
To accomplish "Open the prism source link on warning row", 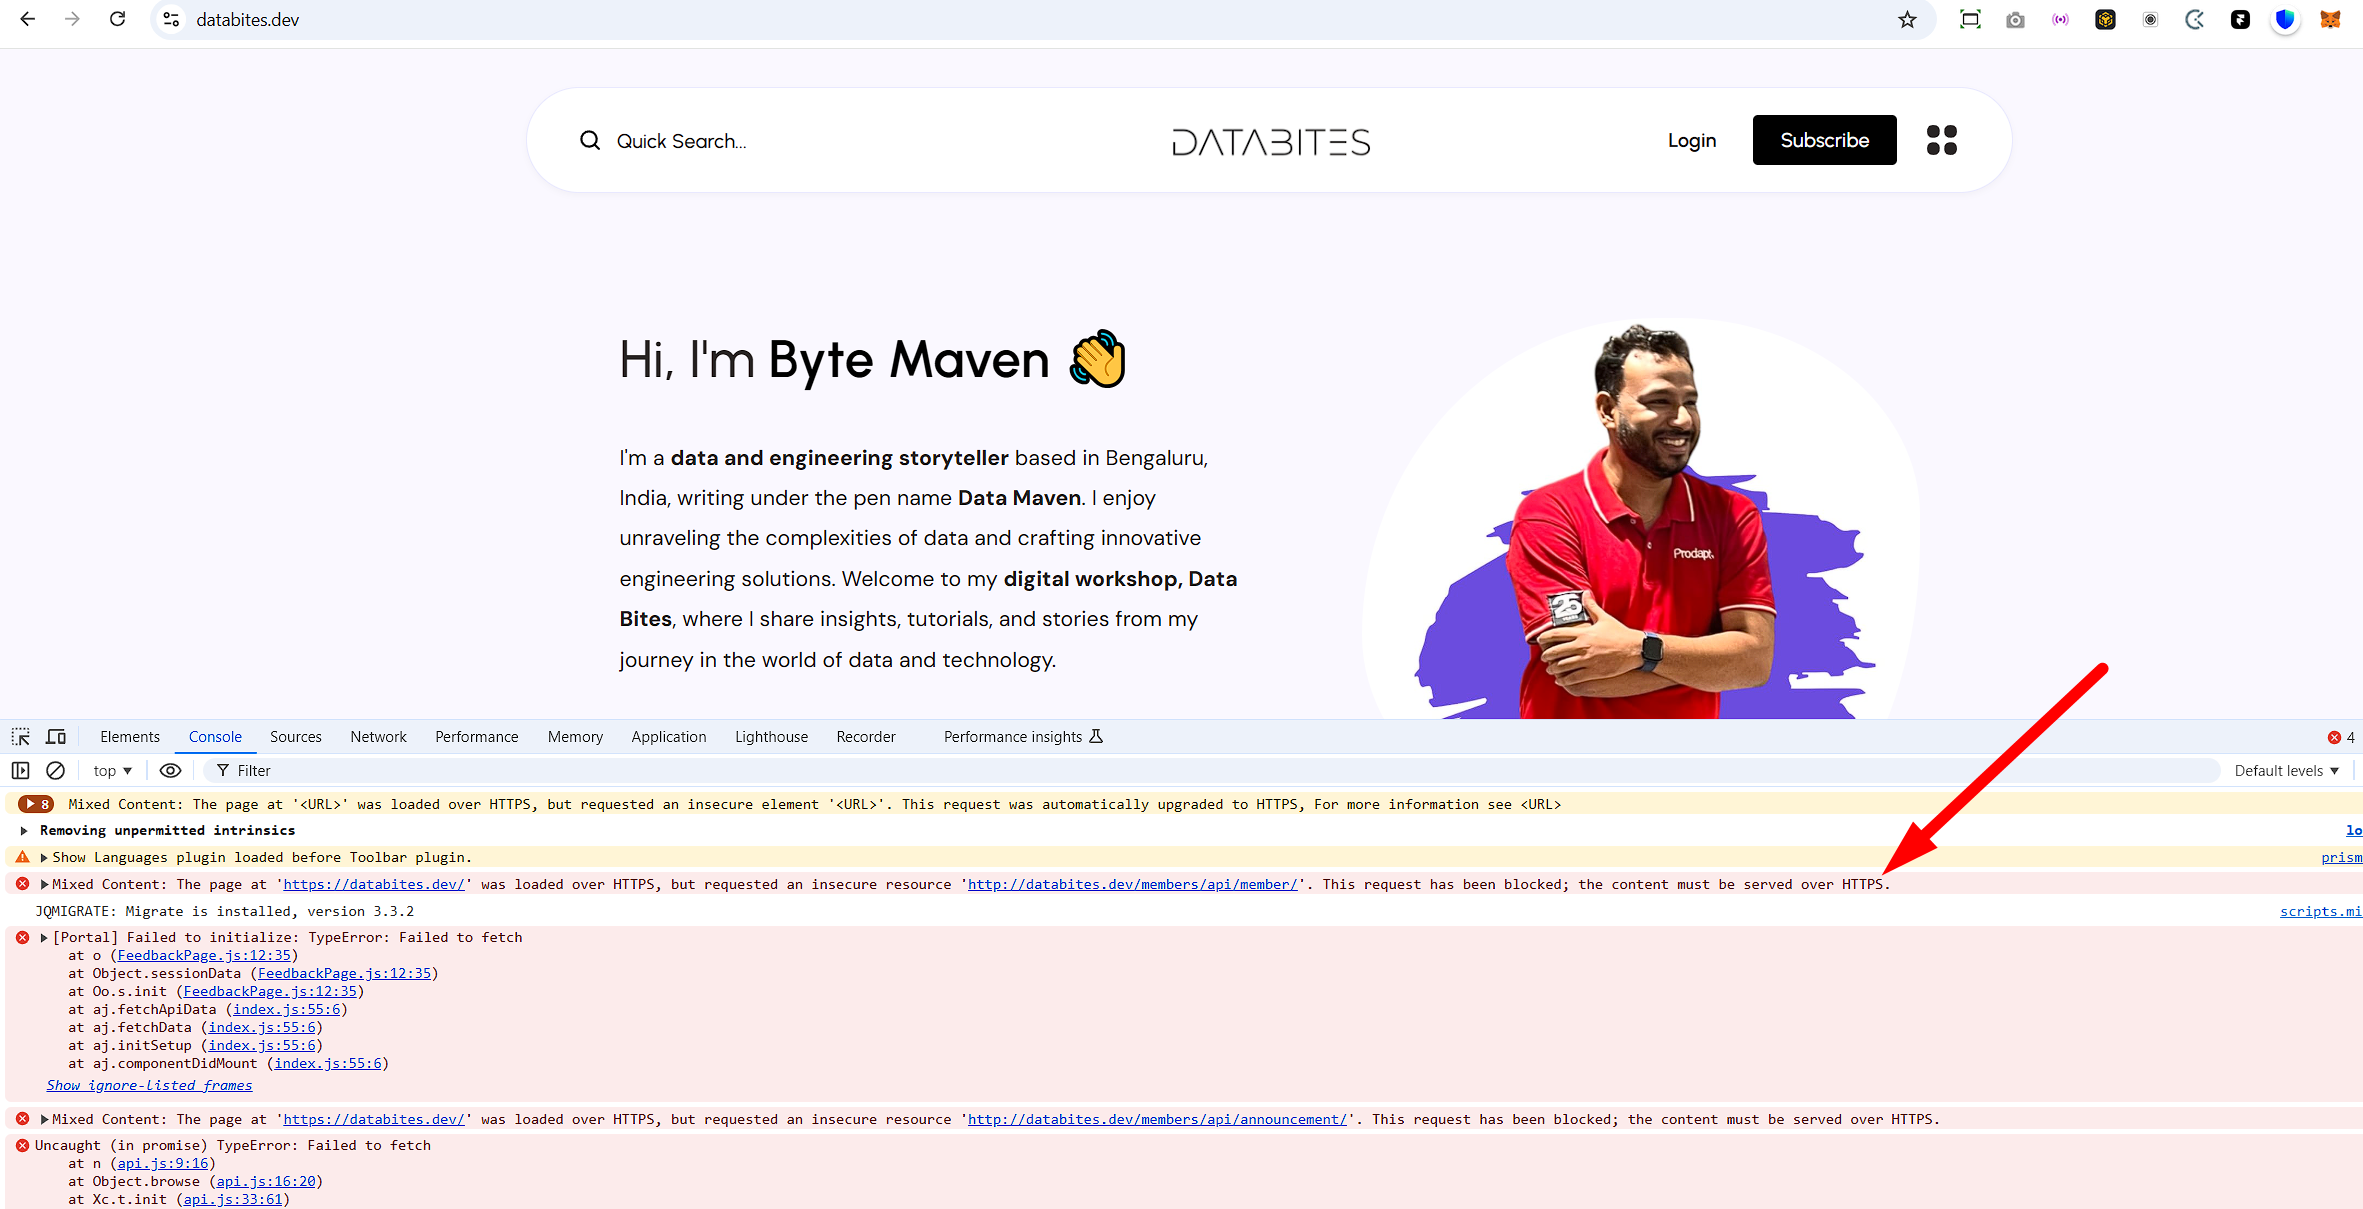I will (x=2341, y=858).
